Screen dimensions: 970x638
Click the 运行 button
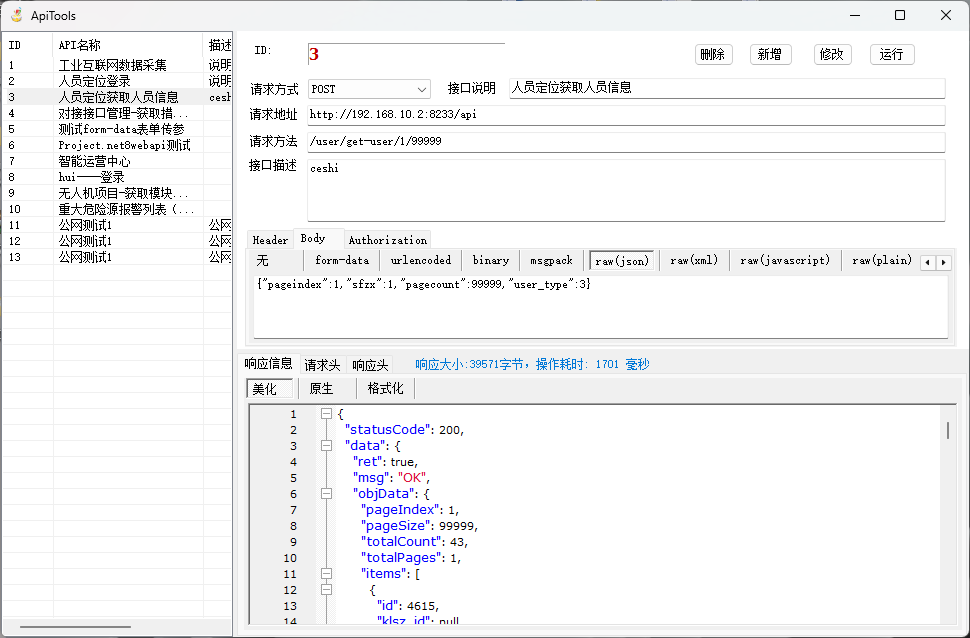click(x=891, y=54)
